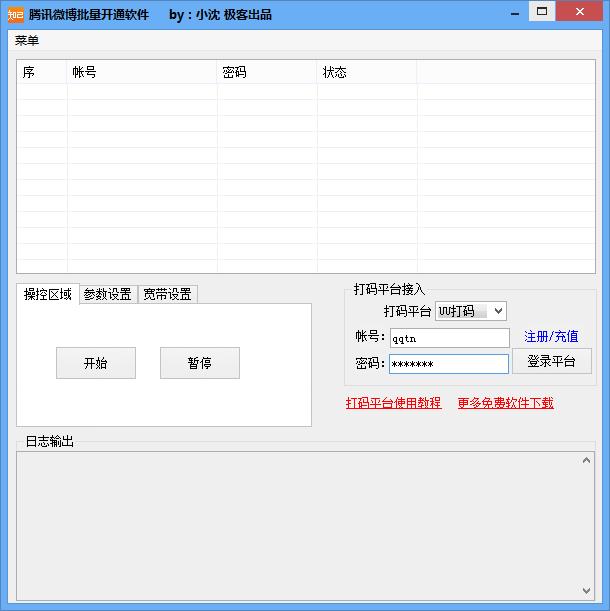Click the 帐号 input field
The height and width of the screenshot is (611, 610).
(449, 338)
